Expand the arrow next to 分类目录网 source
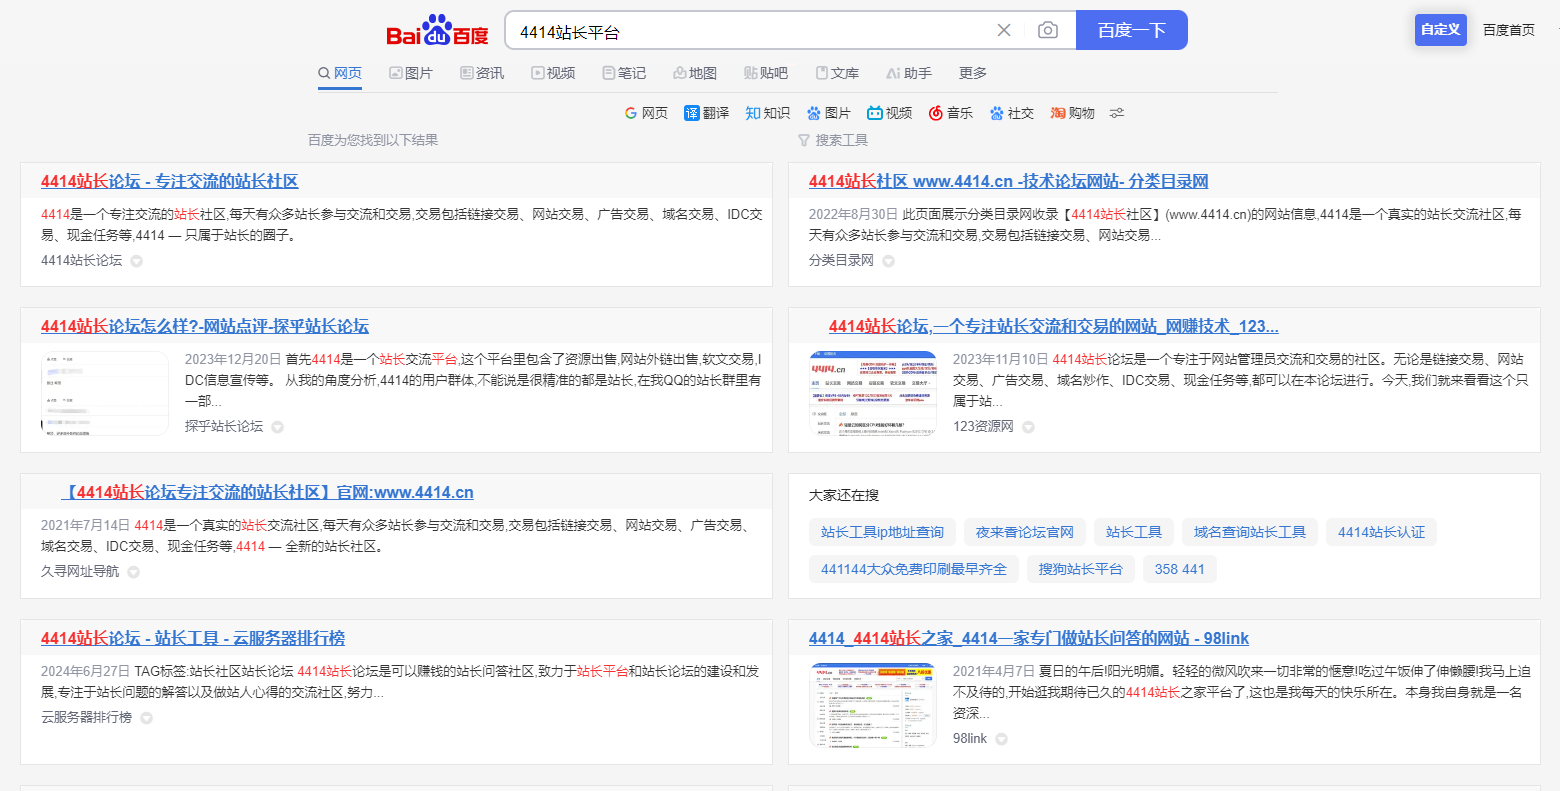Viewport: 1560px width, 791px height. point(888,261)
